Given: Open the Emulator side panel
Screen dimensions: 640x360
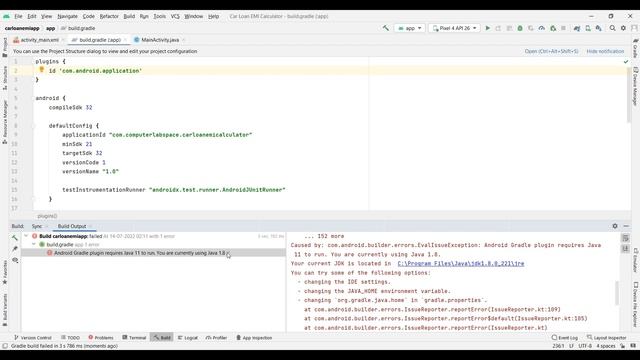Looking at the screenshot, I should click(x=635, y=260).
